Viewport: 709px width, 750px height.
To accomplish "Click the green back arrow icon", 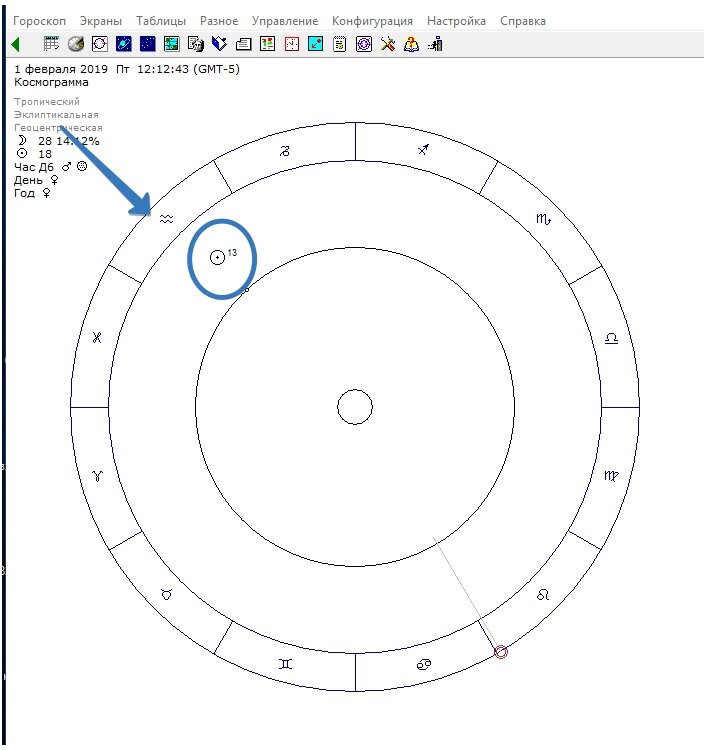I will [15, 44].
